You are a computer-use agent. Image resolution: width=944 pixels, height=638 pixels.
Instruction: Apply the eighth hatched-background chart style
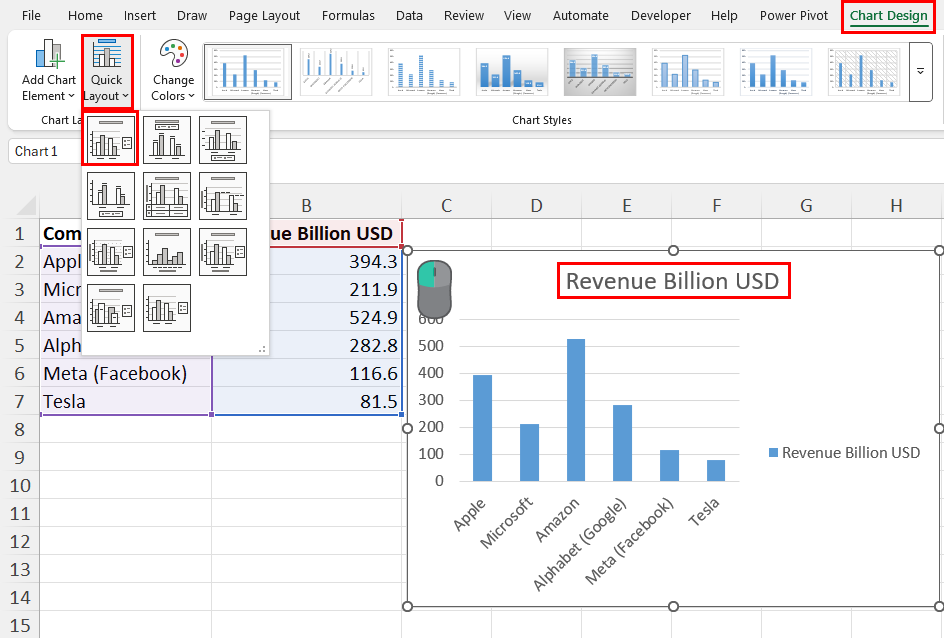(863, 72)
